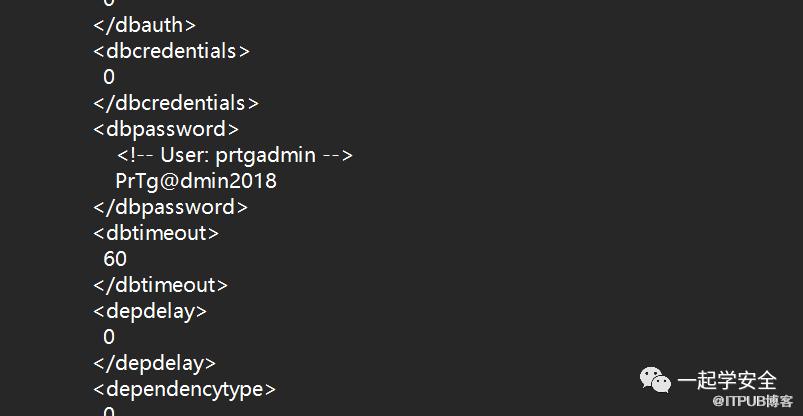Click the PrTg@dmin2018 password text
This screenshot has height=416, width=803.
(196, 181)
